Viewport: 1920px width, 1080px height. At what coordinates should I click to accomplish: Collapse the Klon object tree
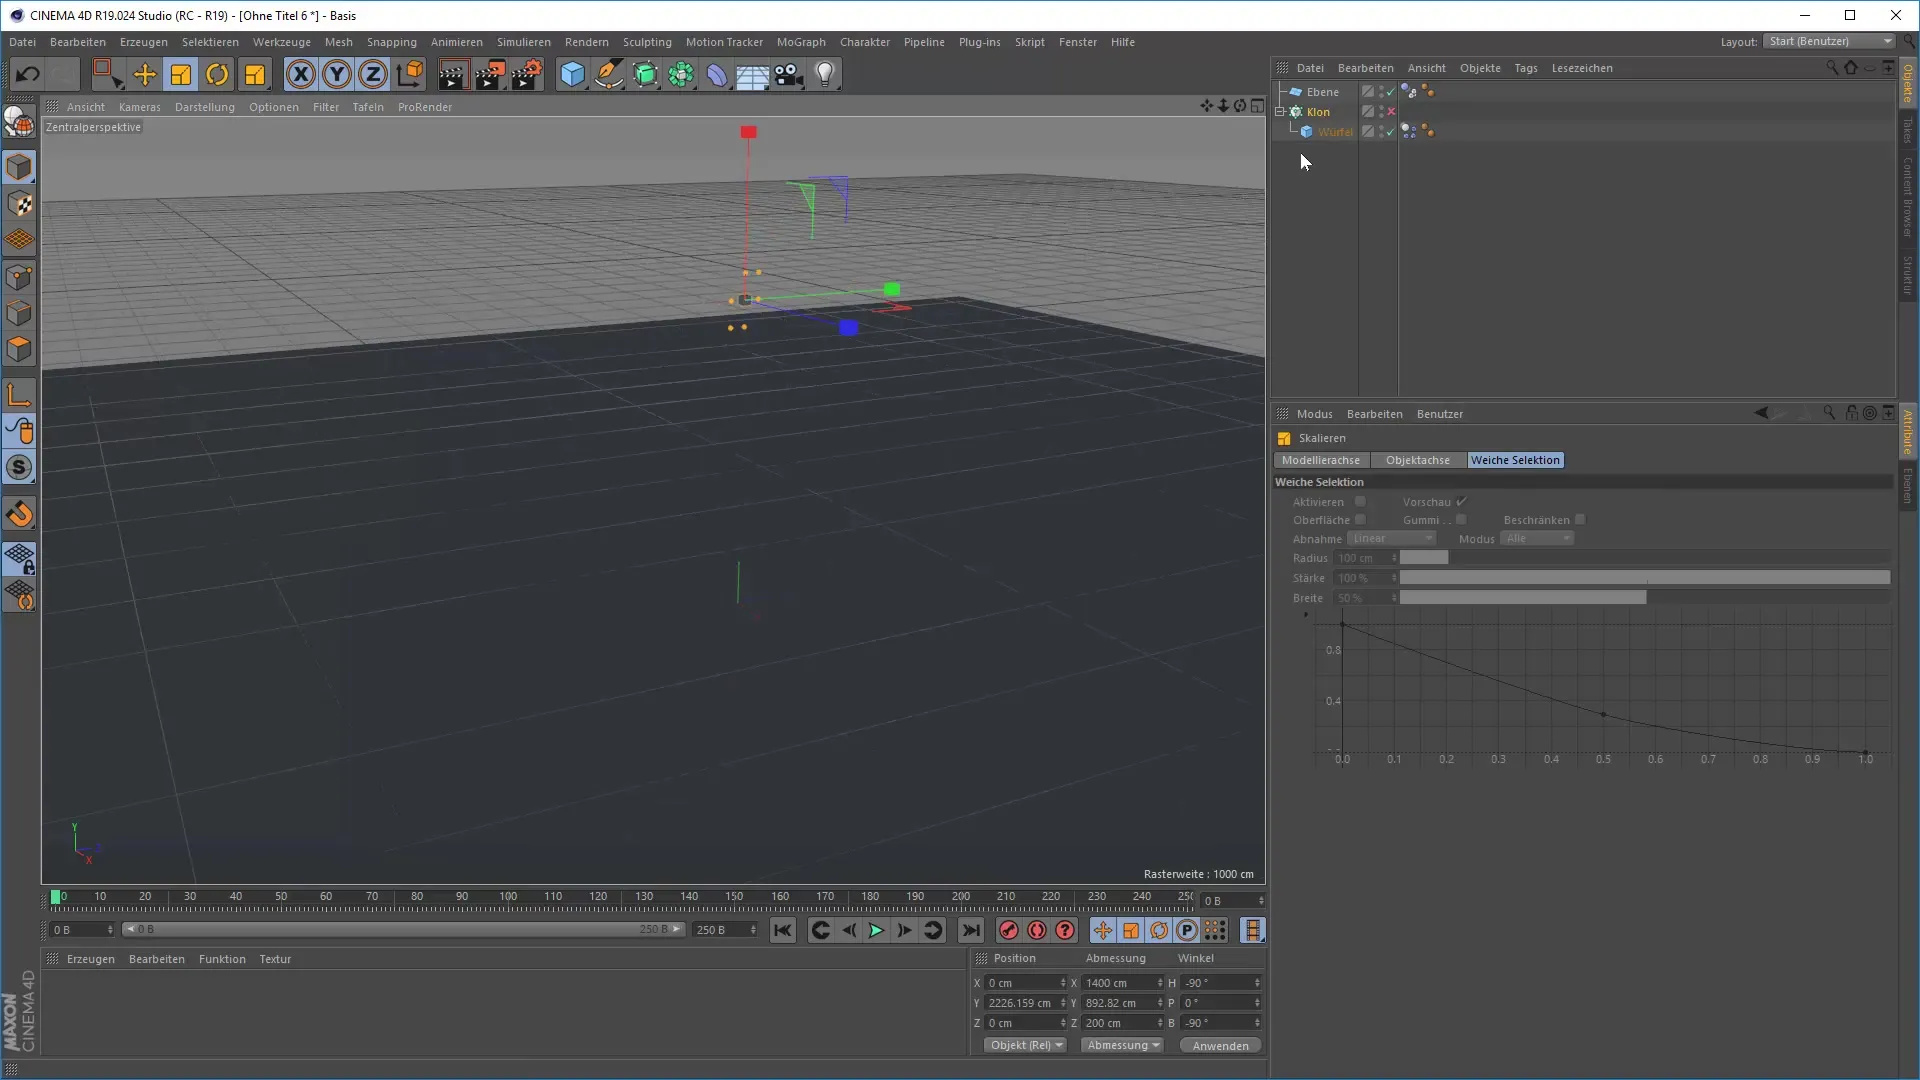pyautogui.click(x=1280, y=112)
